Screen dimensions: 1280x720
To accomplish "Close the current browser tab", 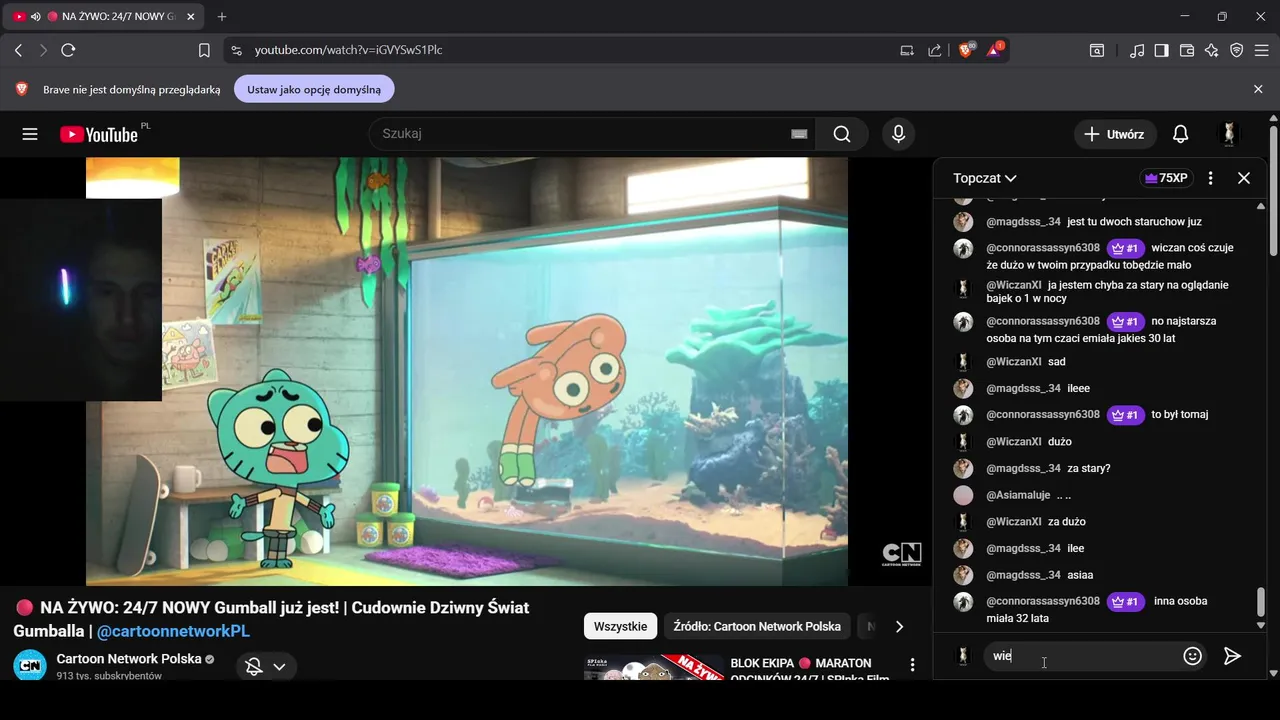I will pos(190,17).
